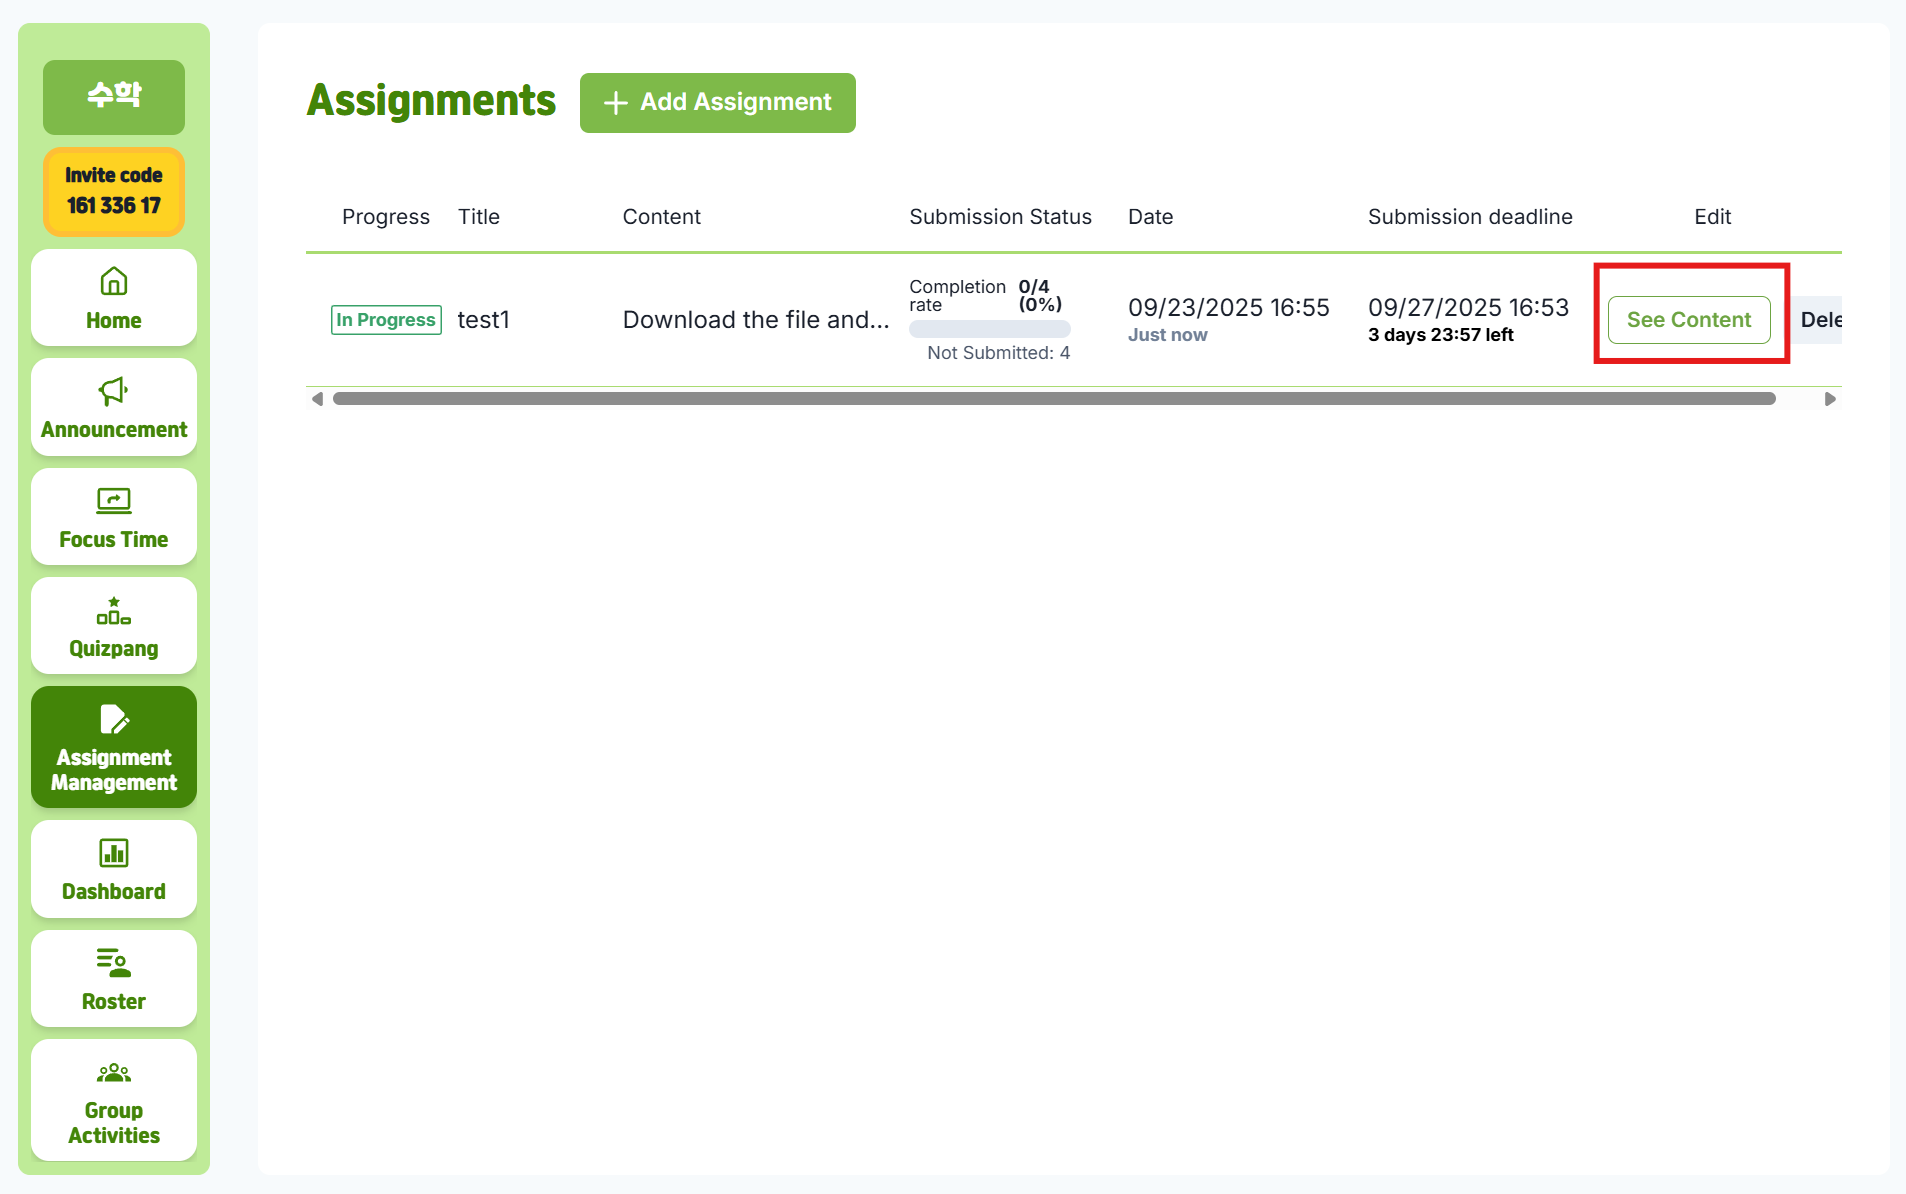
Task: Open the Roster list icon
Action: pos(114,963)
